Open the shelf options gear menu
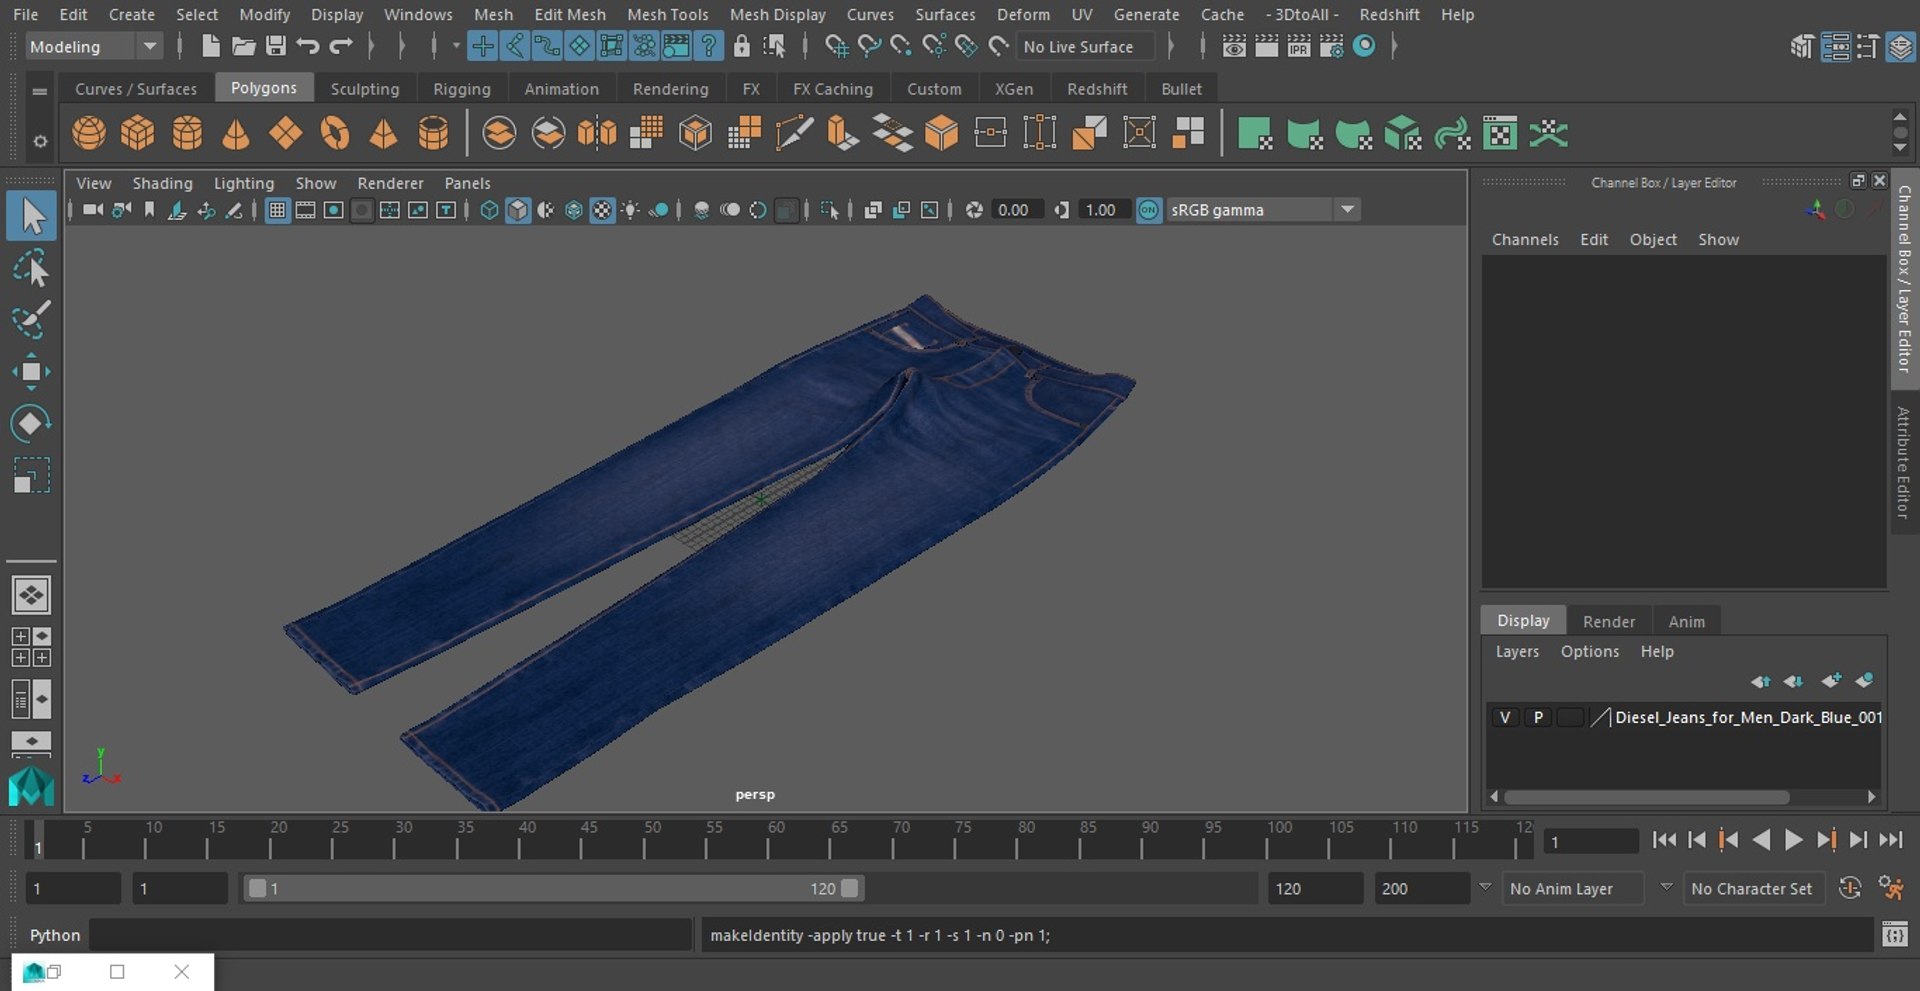Screen dimensions: 1920x991 [40, 141]
